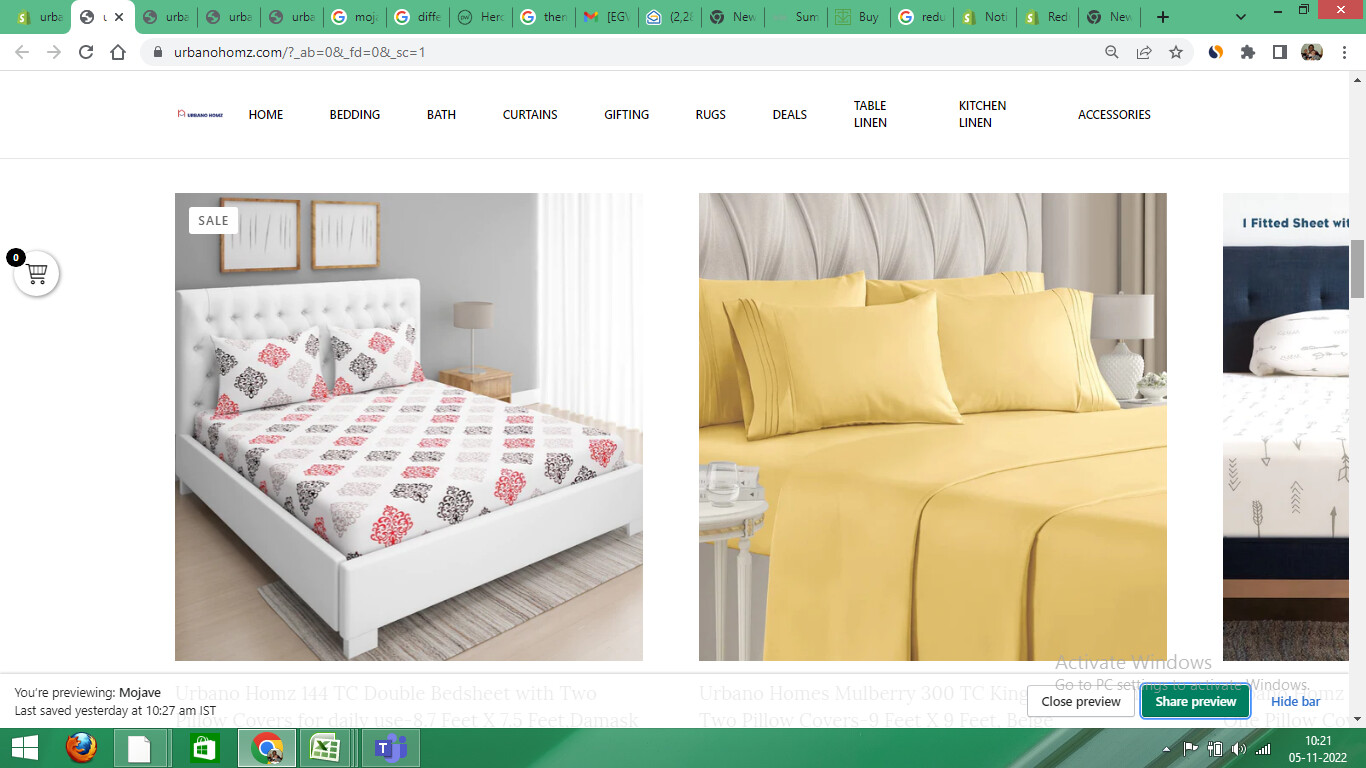
Task: View the site information lock icon
Action: point(157,52)
